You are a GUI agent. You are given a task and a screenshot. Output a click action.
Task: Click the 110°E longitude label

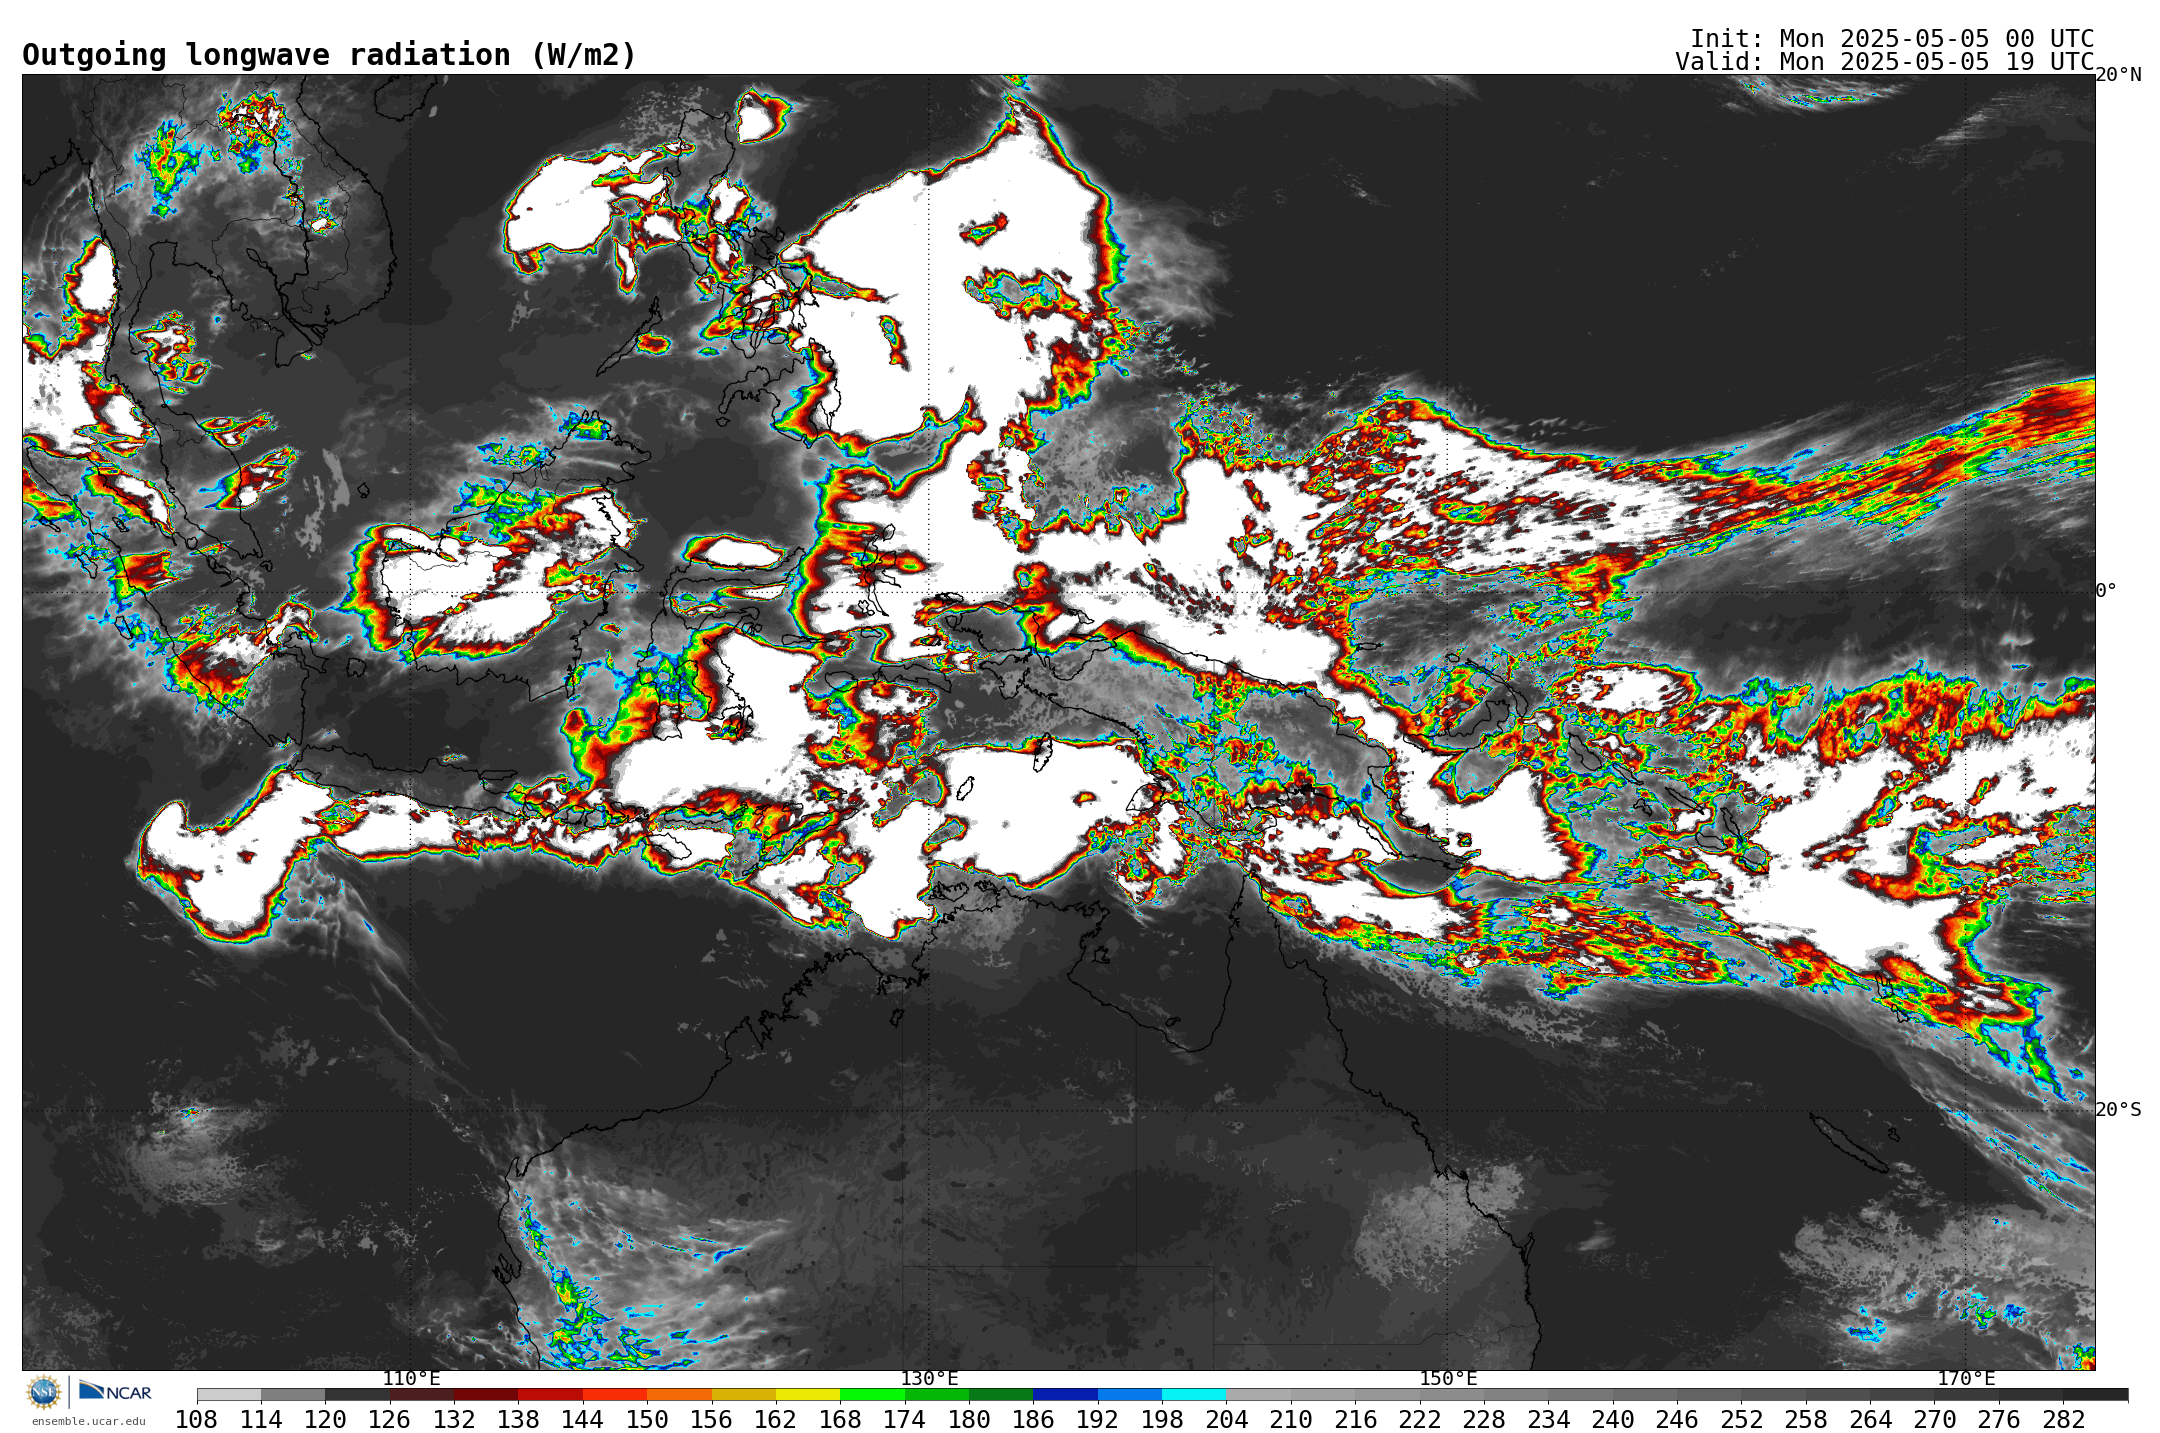click(411, 1379)
